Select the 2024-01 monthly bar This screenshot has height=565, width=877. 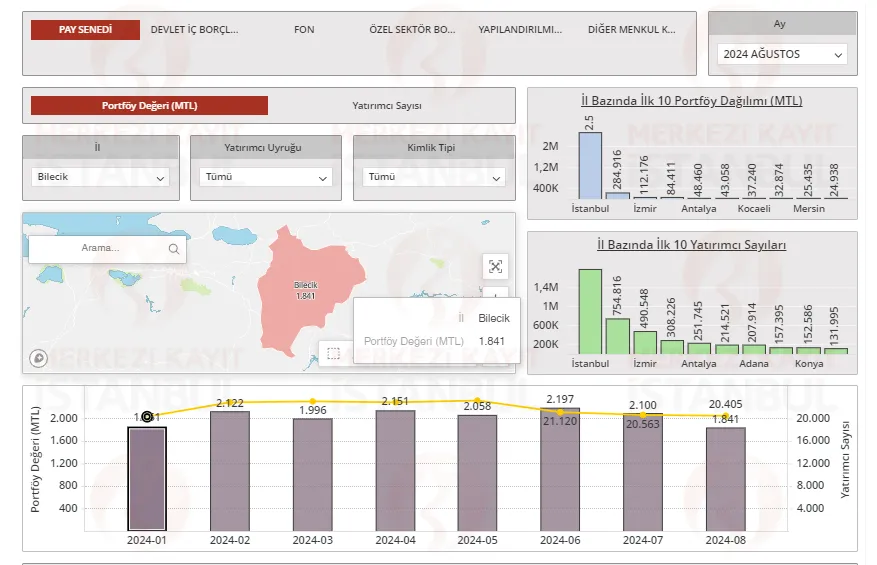[x=147, y=479]
